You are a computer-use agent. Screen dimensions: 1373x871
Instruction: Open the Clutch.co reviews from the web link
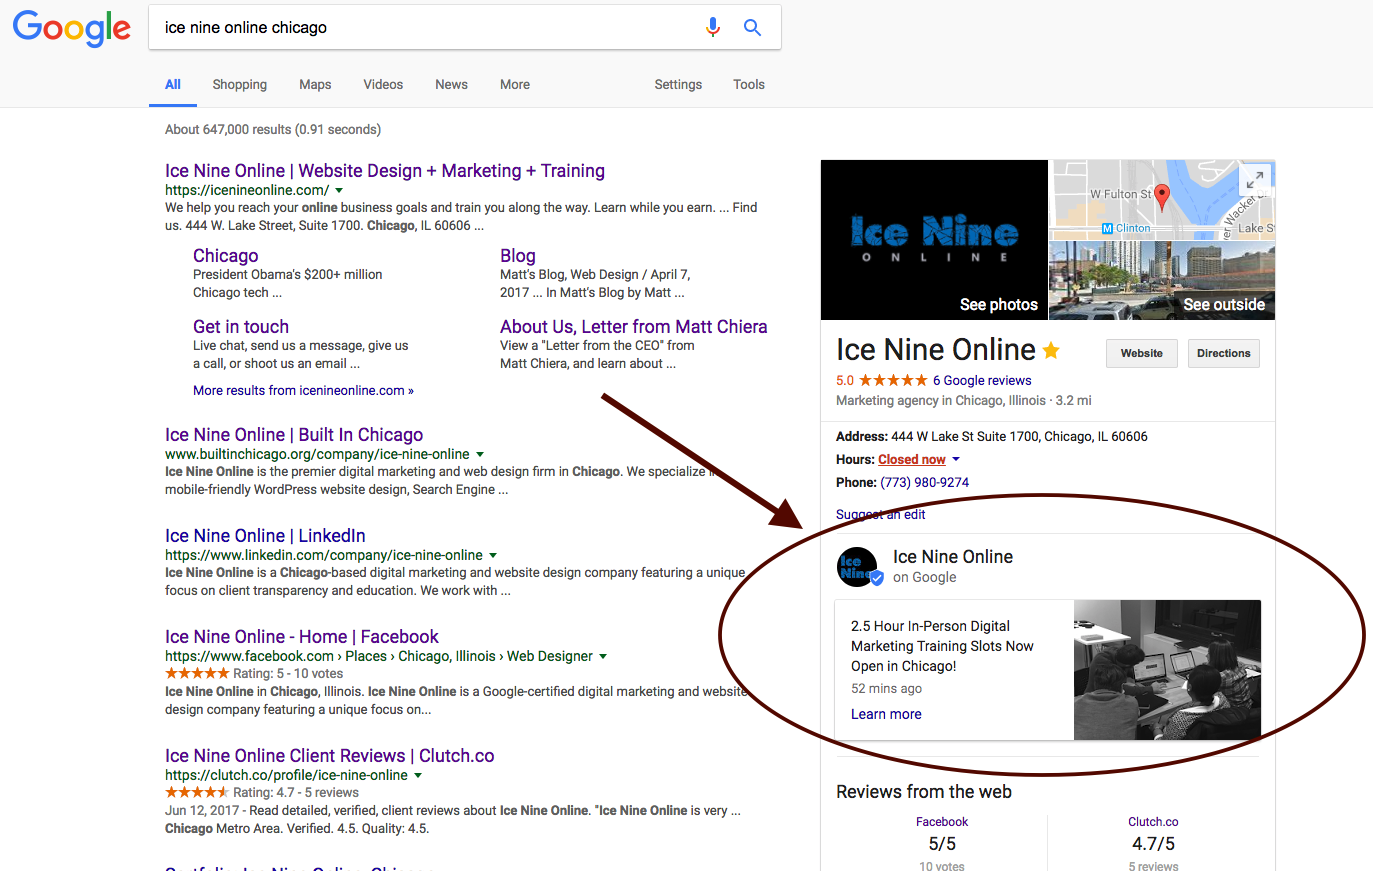tap(1153, 822)
